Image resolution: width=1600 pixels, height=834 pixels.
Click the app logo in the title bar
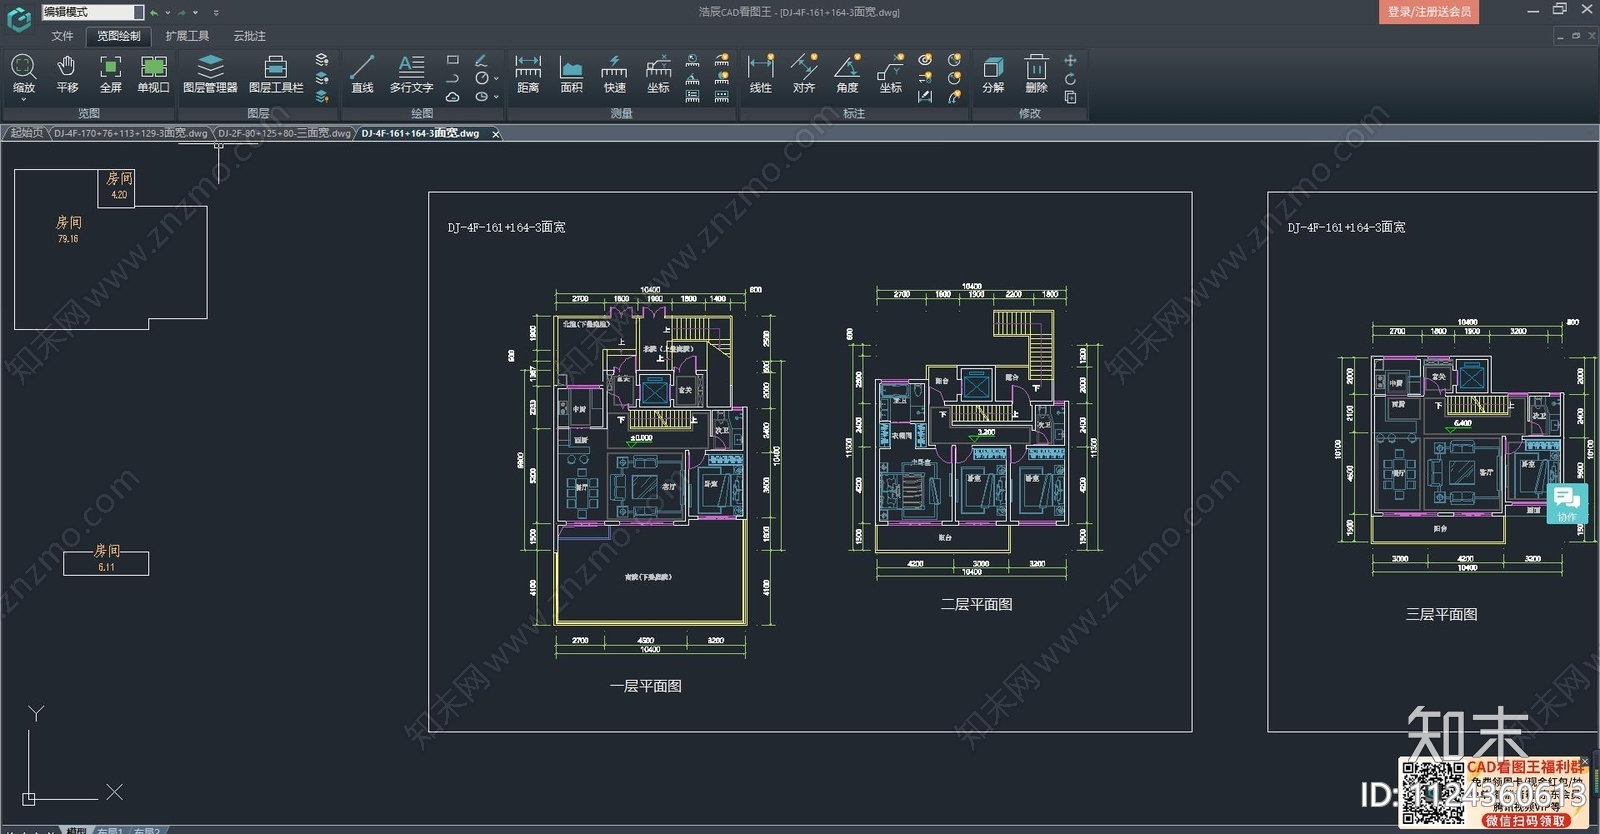[x=19, y=18]
